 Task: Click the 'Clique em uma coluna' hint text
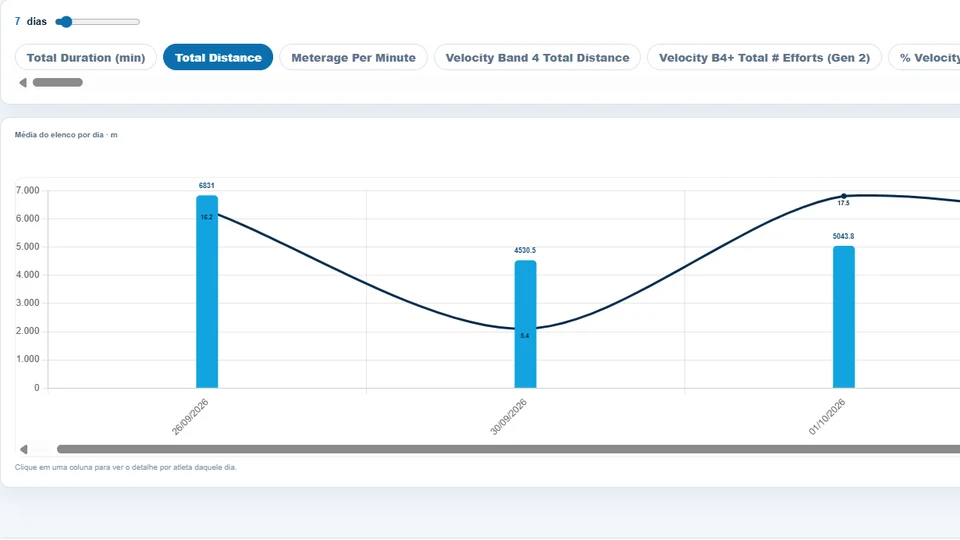pos(126,467)
